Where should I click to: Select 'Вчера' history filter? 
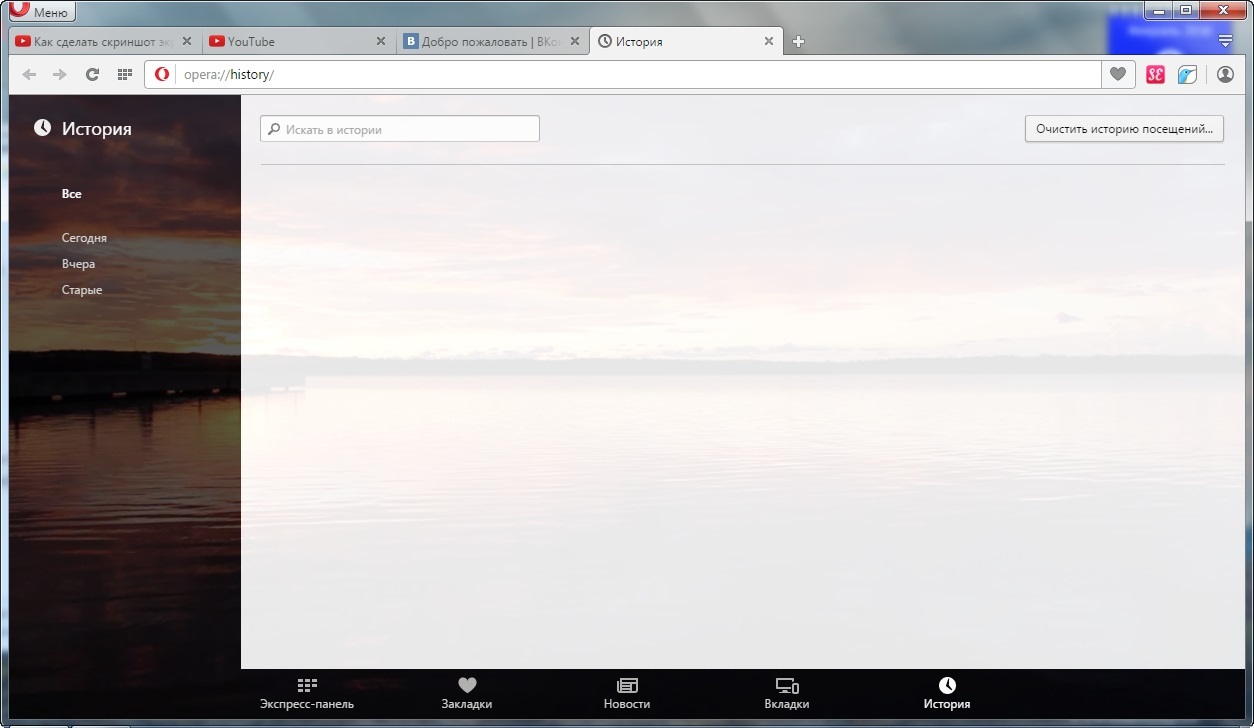(78, 264)
